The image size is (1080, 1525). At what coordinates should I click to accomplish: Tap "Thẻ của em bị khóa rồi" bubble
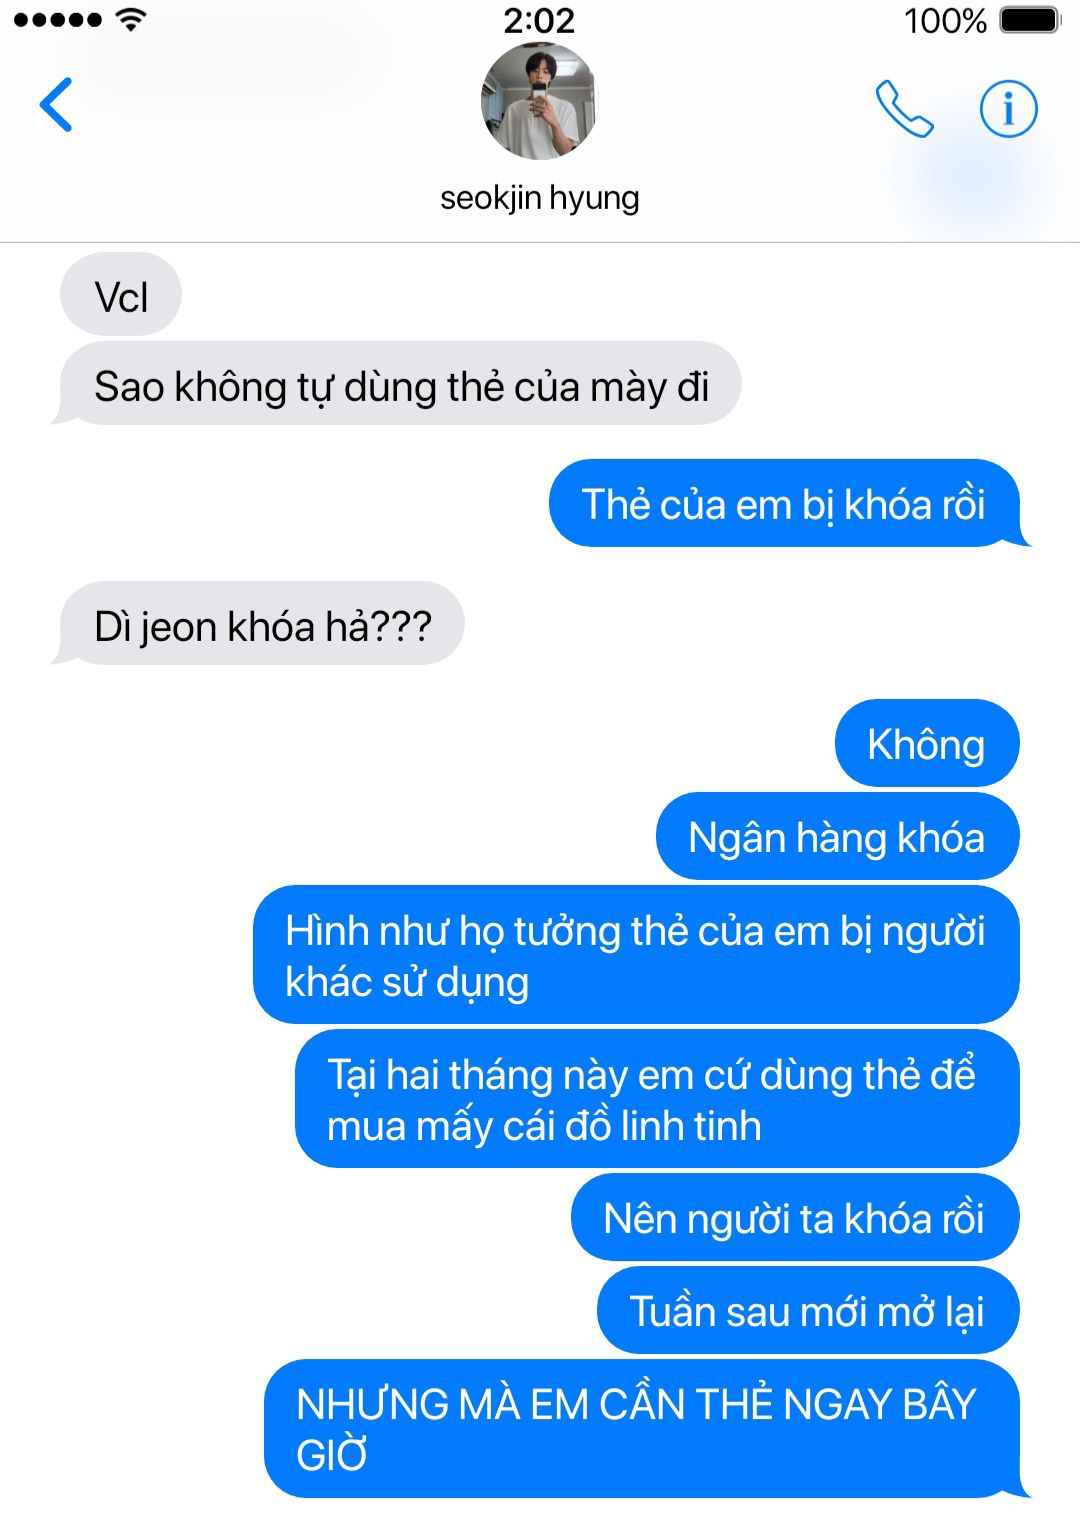coord(789,504)
